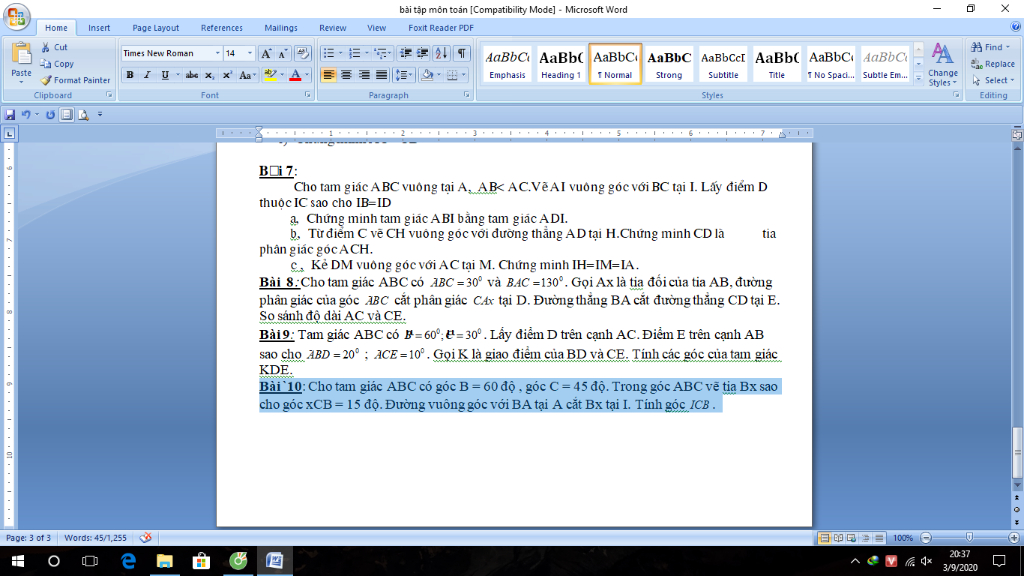The image size is (1024, 576).
Task: Click the Paste clipboard icon
Action: tap(21, 54)
